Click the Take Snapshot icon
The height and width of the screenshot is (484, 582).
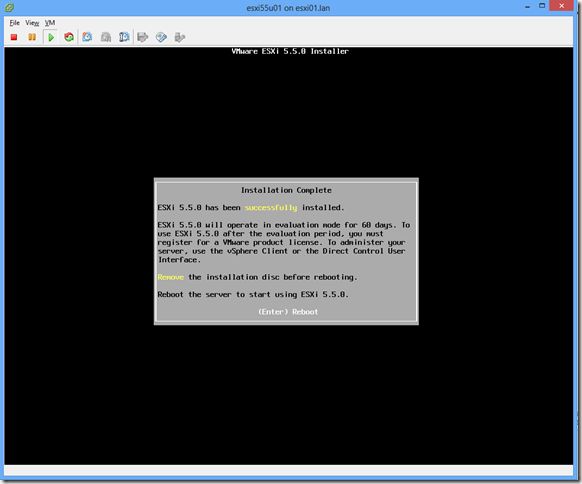click(x=87, y=37)
